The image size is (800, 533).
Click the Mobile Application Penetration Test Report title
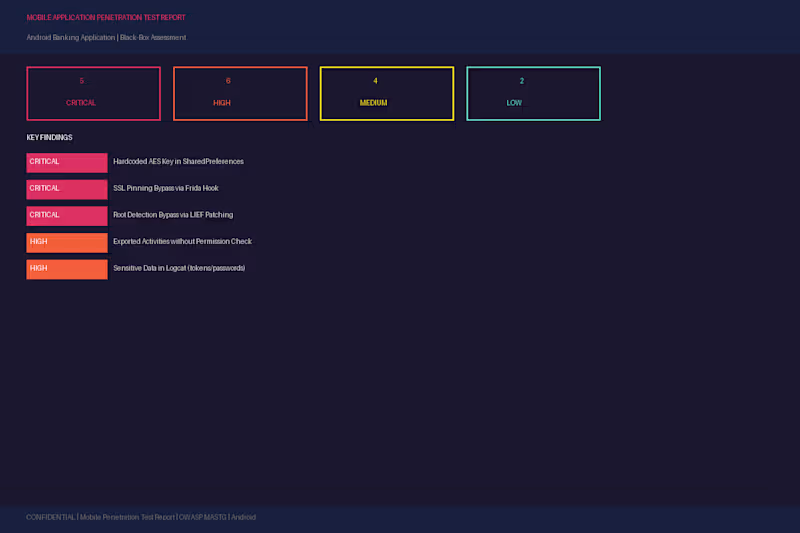pos(106,17)
